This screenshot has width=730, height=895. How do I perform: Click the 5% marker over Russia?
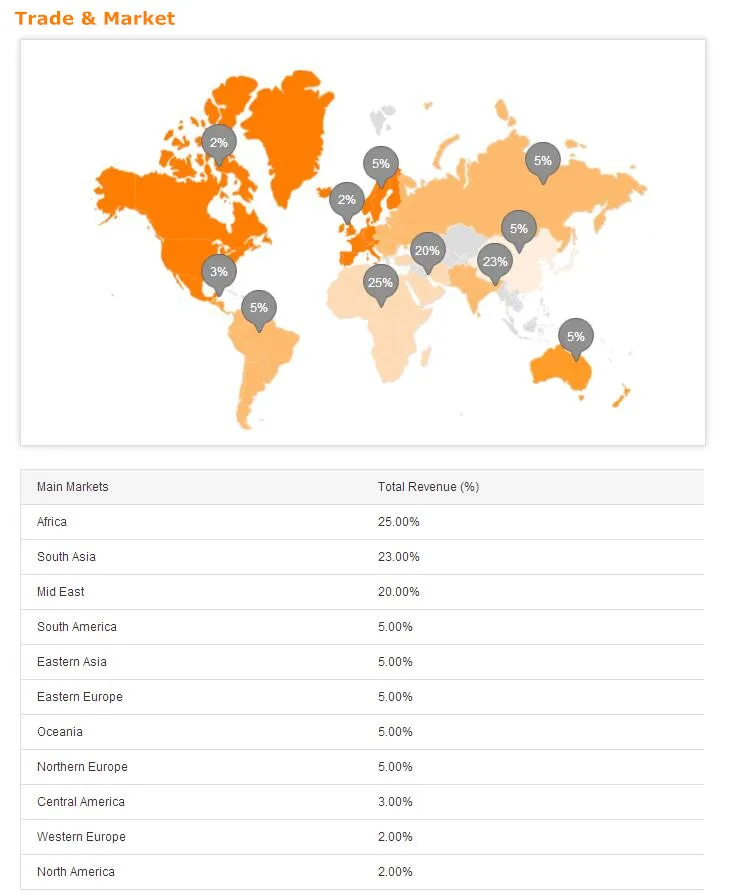point(542,160)
